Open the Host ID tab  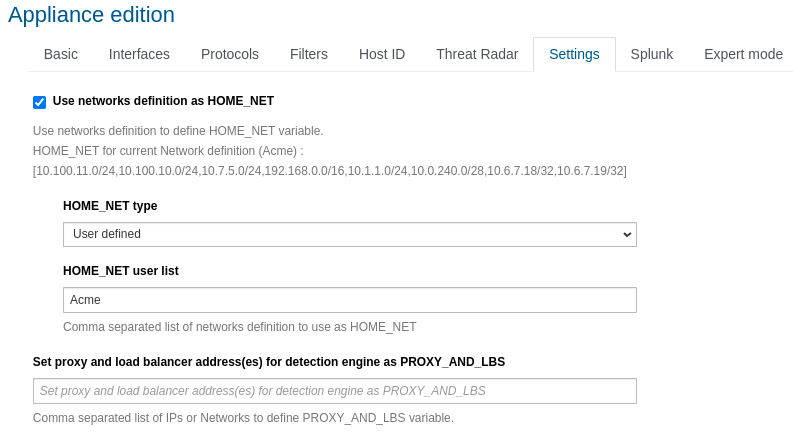pyautogui.click(x=382, y=54)
